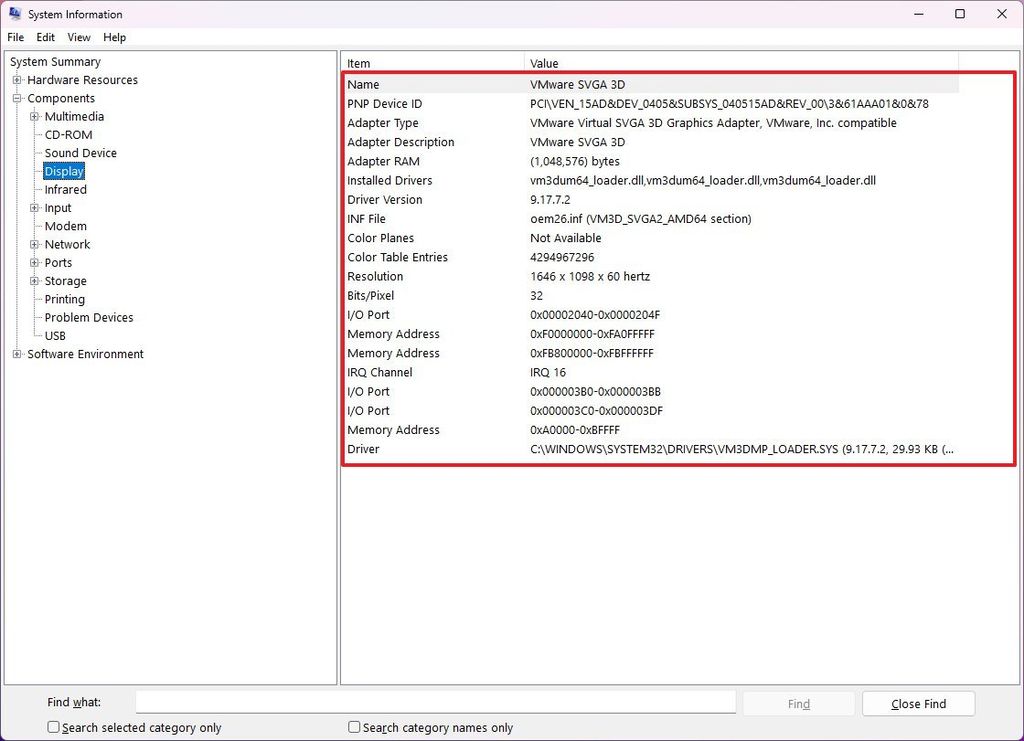Enable Search category names only

[x=353, y=727]
